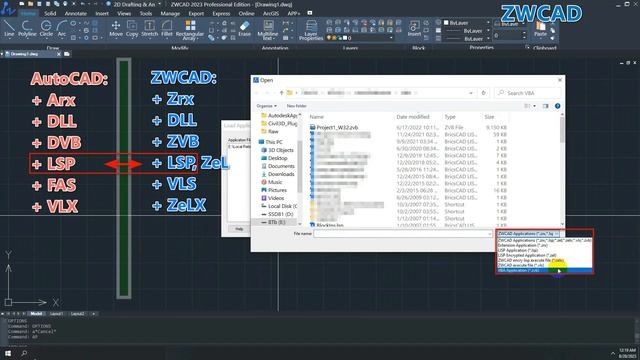640x360 pixels.
Task: Switch to the Model layout tab
Action: [x=36, y=314]
